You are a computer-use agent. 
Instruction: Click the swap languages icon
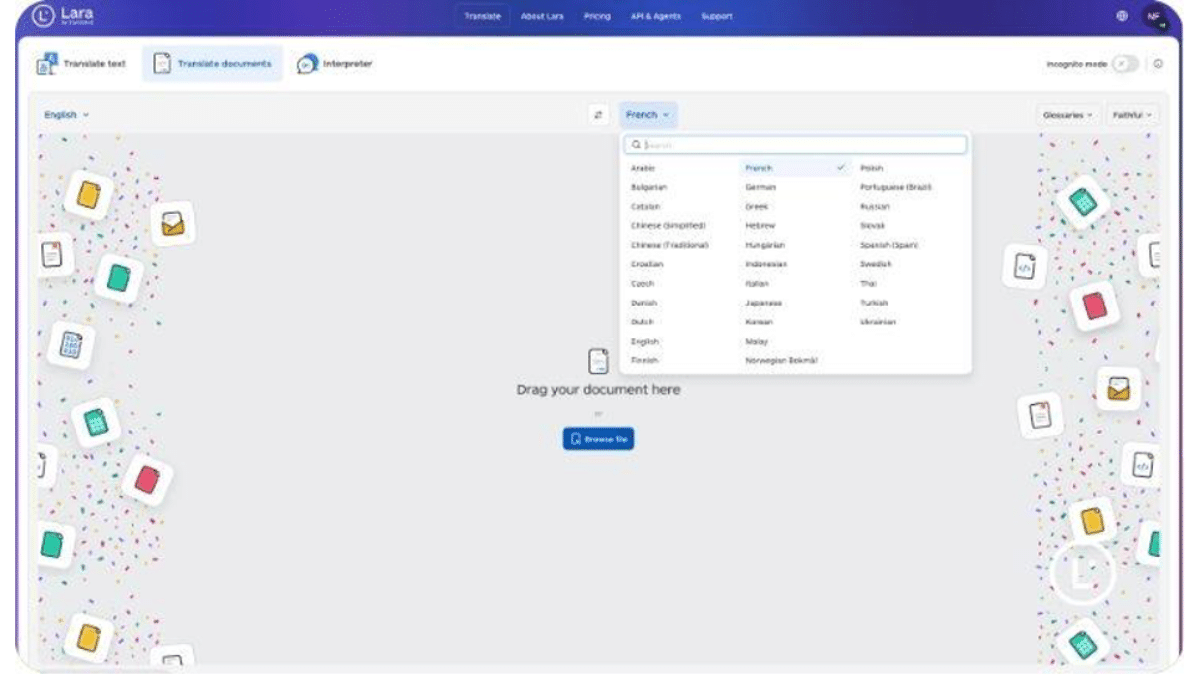tap(598, 115)
